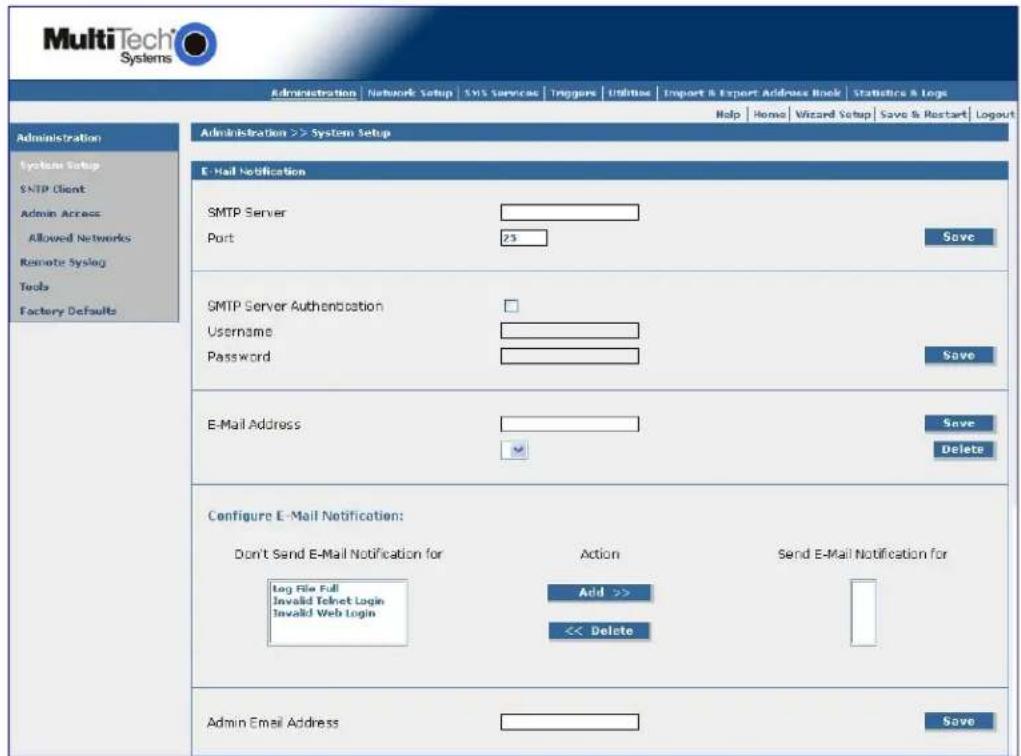Open Import & Export Address Book menu
The image size is (1021, 756).
click(x=752, y=93)
